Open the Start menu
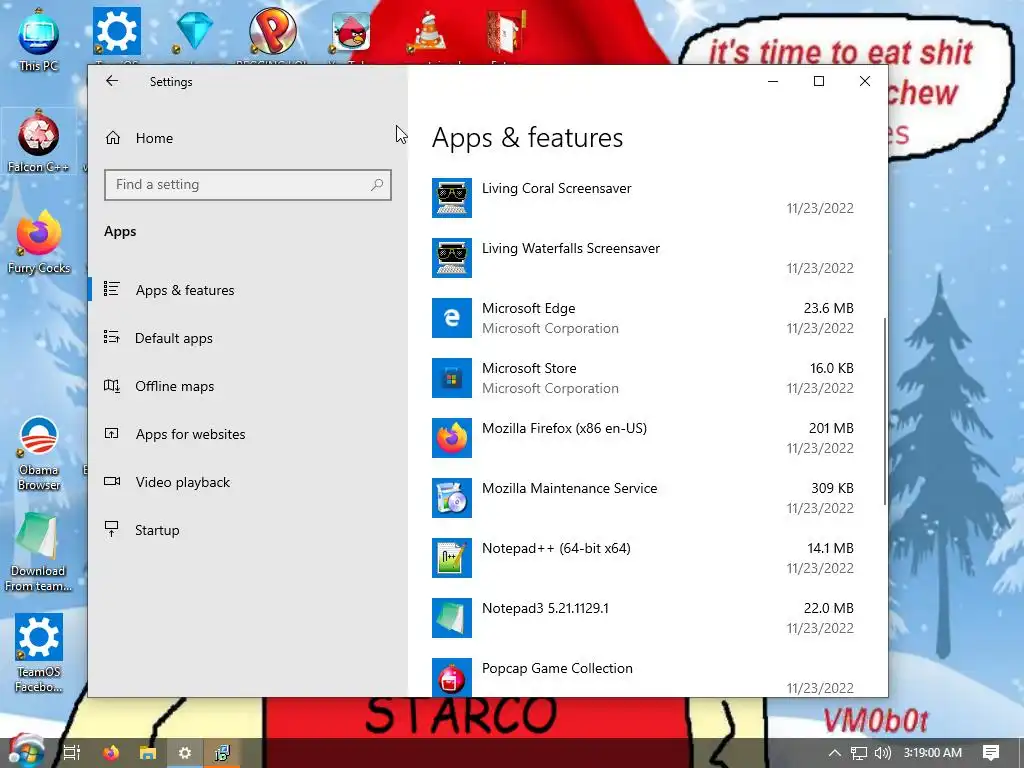Screen dimensions: 1024x768 (x=26, y=752)
